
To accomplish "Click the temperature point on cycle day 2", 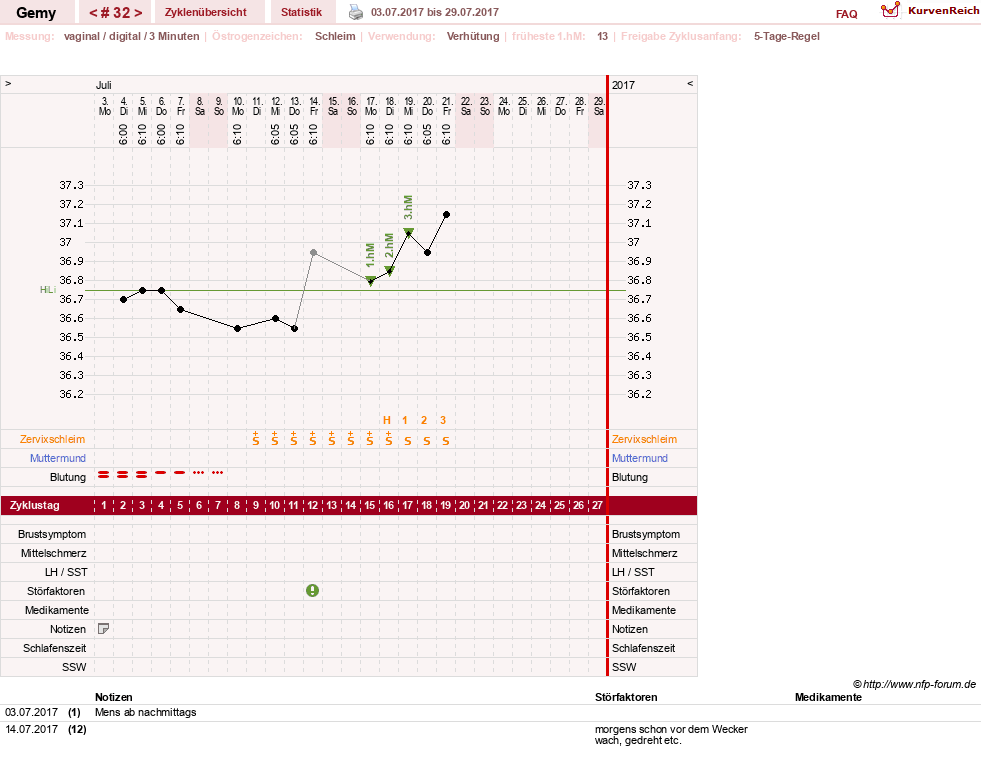I will pos(123,300).
